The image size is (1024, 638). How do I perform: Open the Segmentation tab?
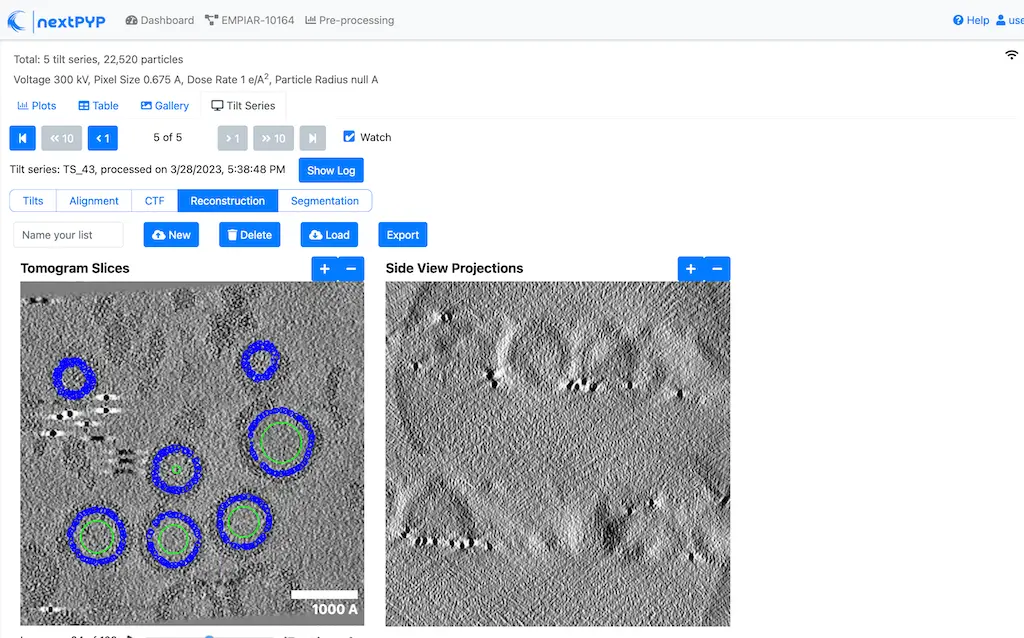(x=325, y=200)
